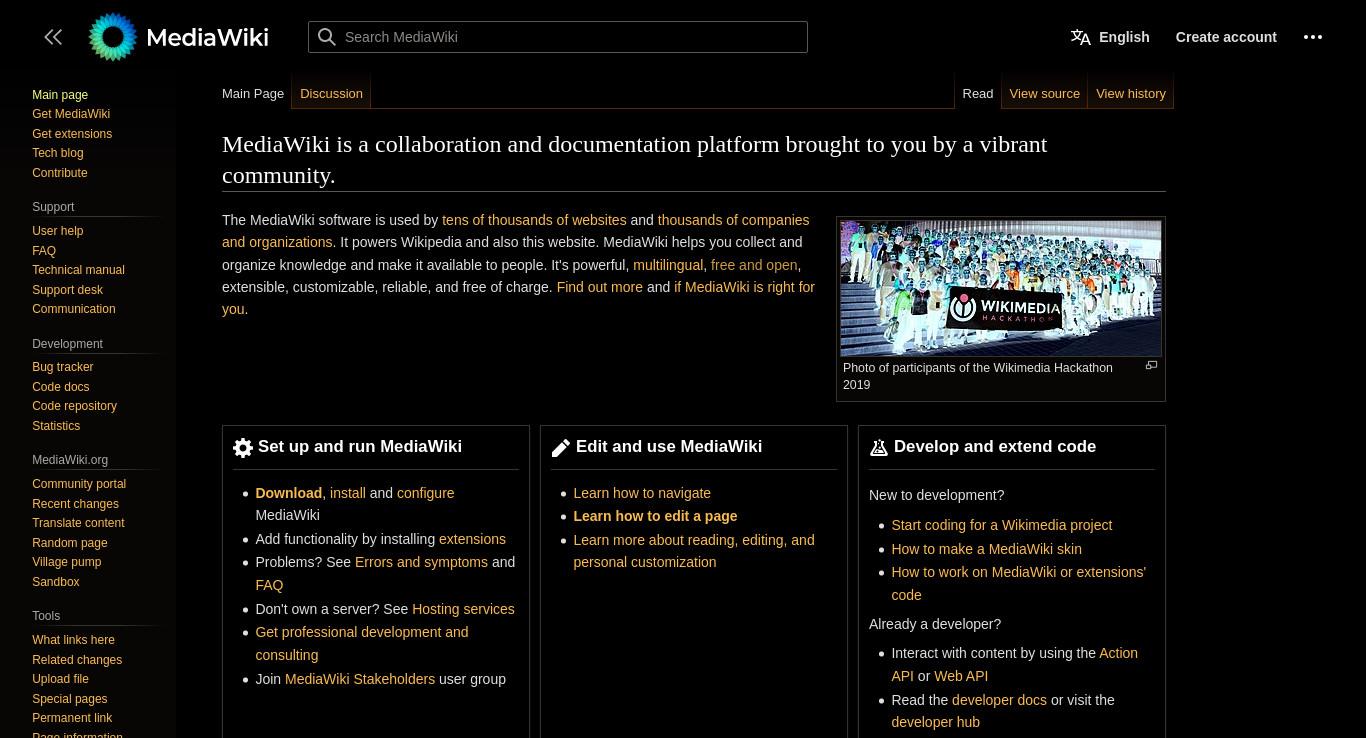This screenshot has width=1366, height=738.
Task: Open the 'developer hub' link
Action: tap(935, 722)
